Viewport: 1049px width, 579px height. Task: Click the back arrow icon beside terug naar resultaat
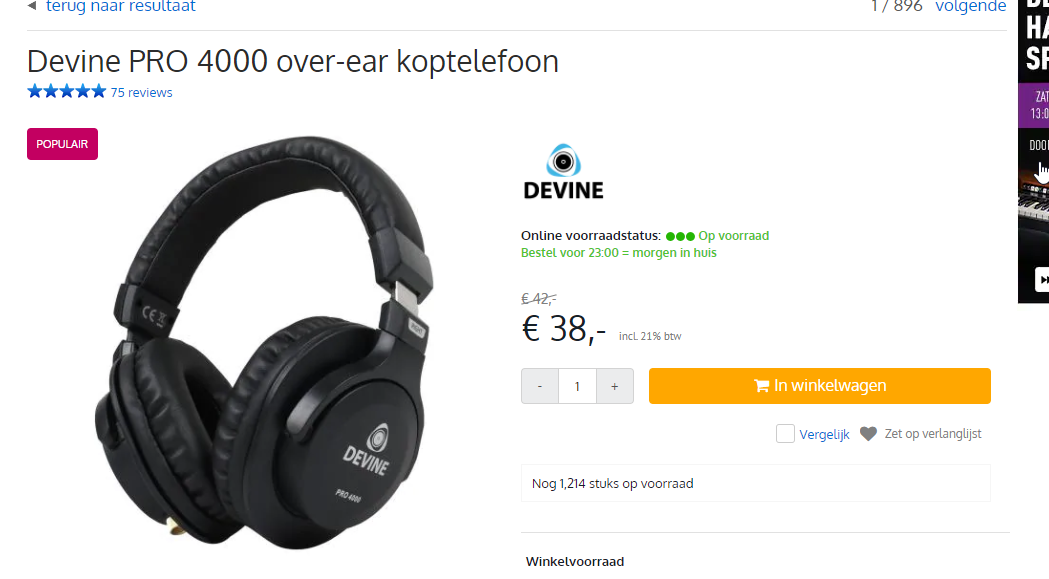click(x=32, y=6)
